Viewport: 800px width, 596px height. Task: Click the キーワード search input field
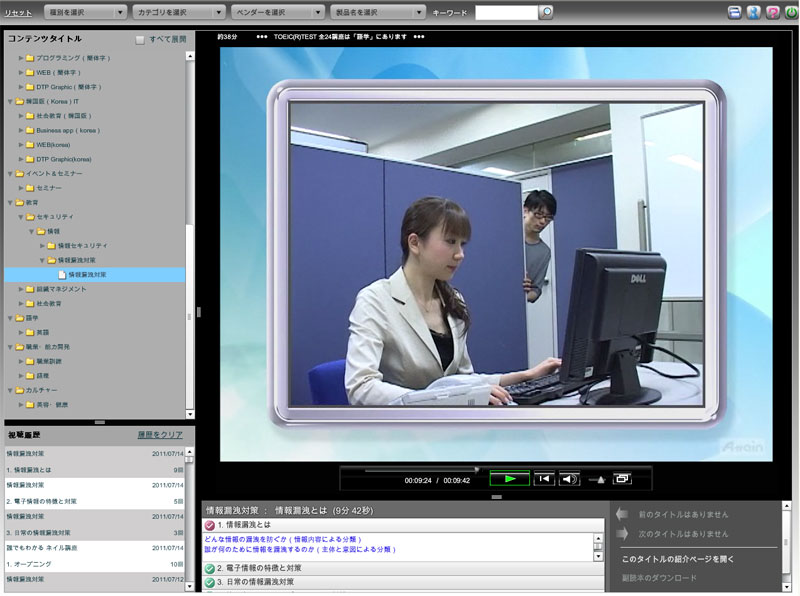click(506, 12)
